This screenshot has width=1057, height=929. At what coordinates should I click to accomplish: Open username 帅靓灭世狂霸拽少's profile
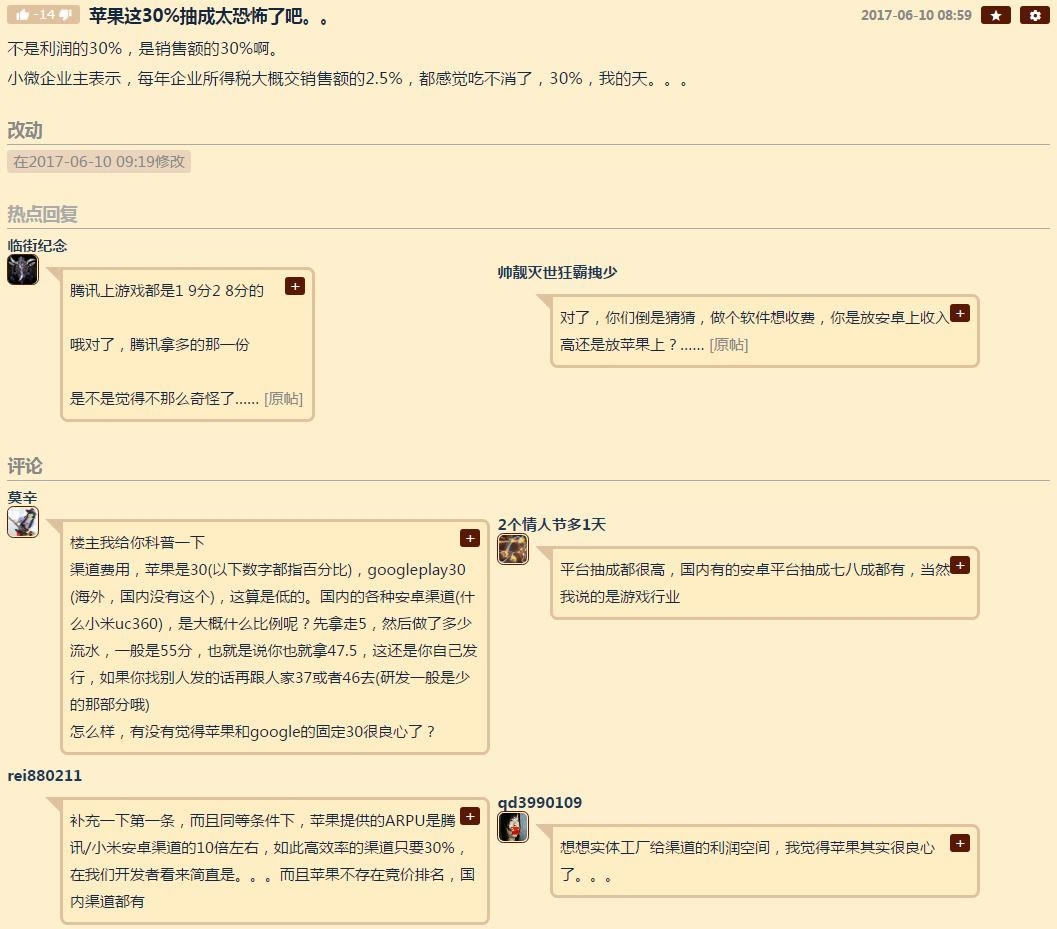[557, 272]
